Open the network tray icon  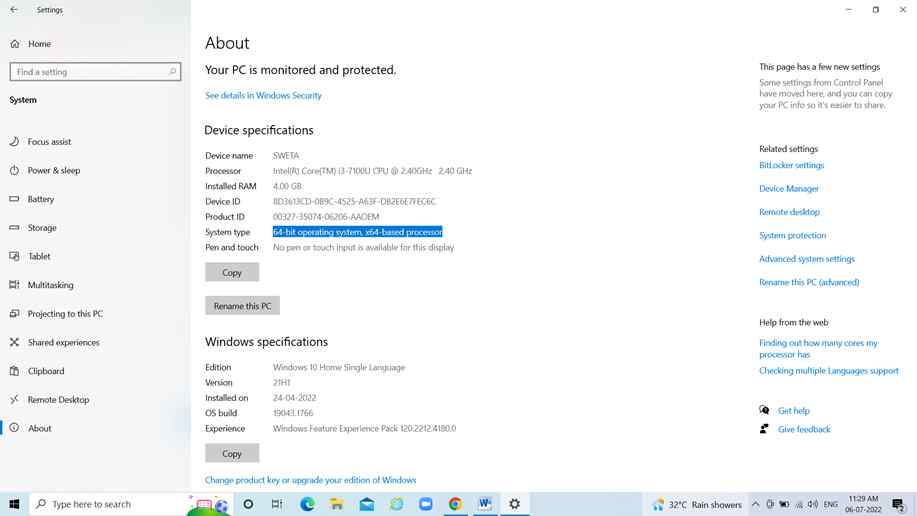(799, 504)
